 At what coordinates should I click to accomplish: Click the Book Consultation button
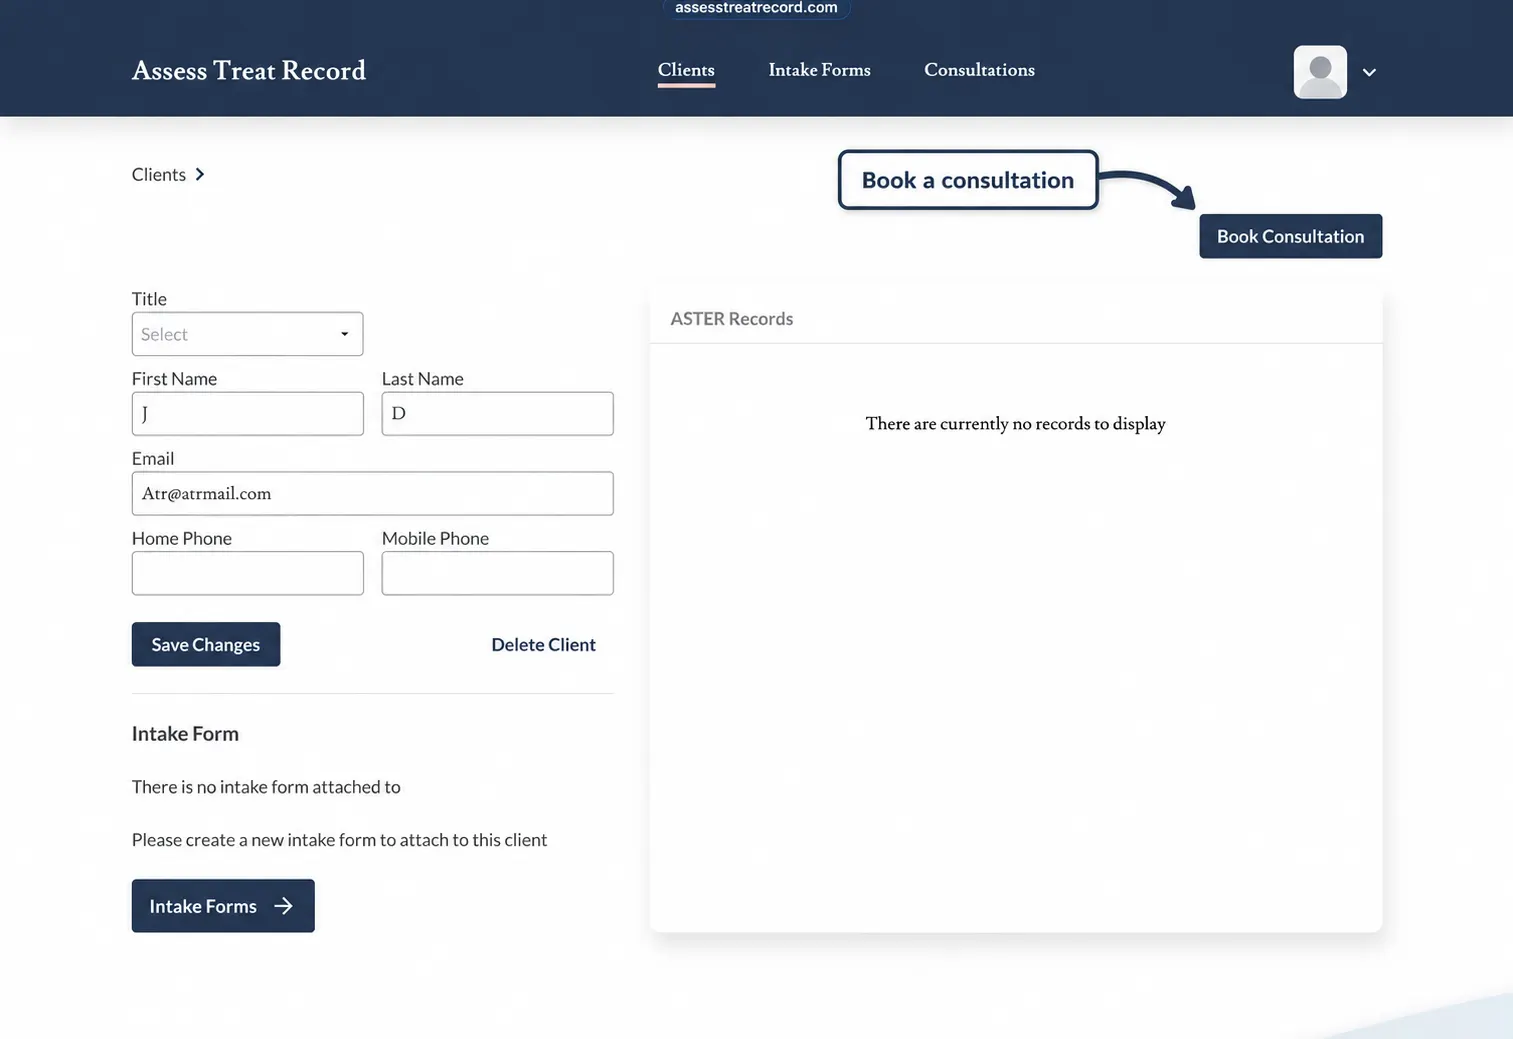[x=1290, y=236]
